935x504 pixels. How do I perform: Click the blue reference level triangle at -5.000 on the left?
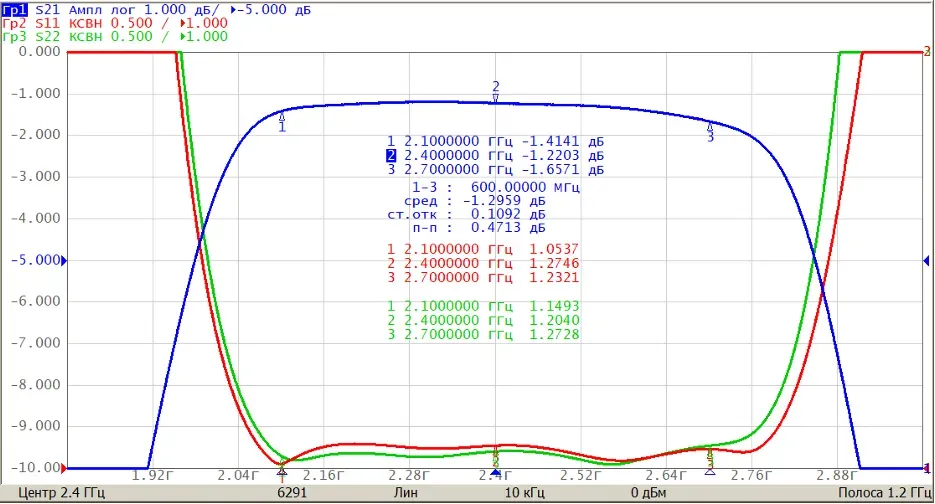click(x=64, y=261)
